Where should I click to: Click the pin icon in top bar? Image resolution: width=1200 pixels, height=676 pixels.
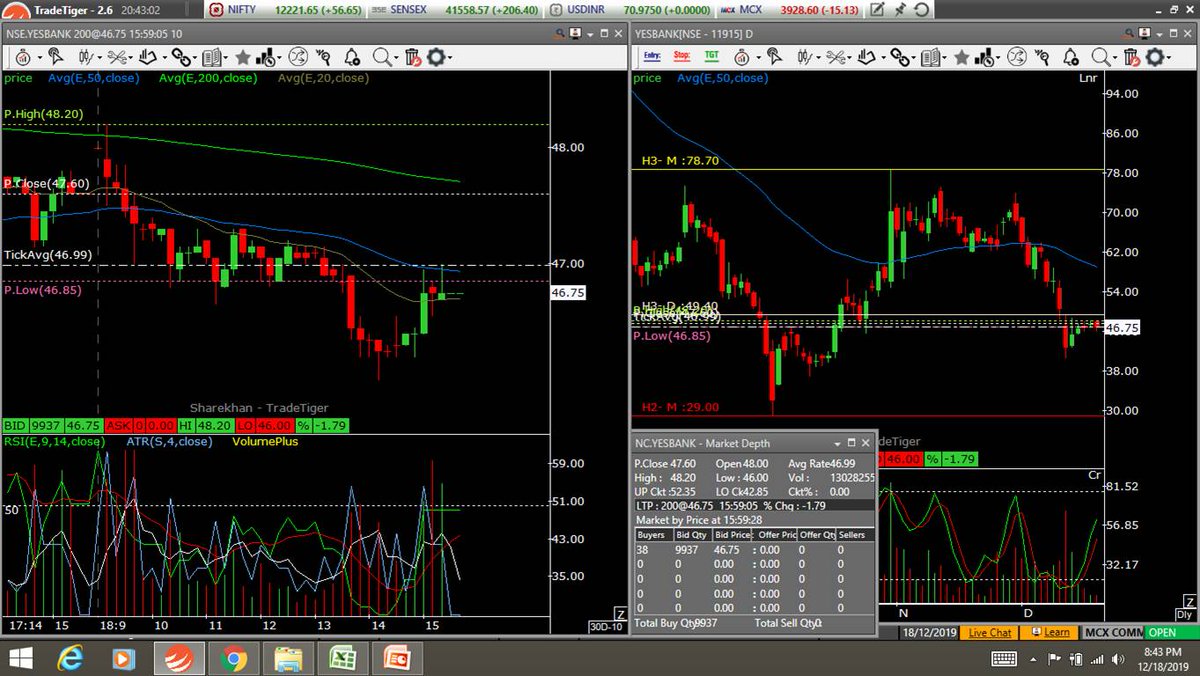click(900, 10)
